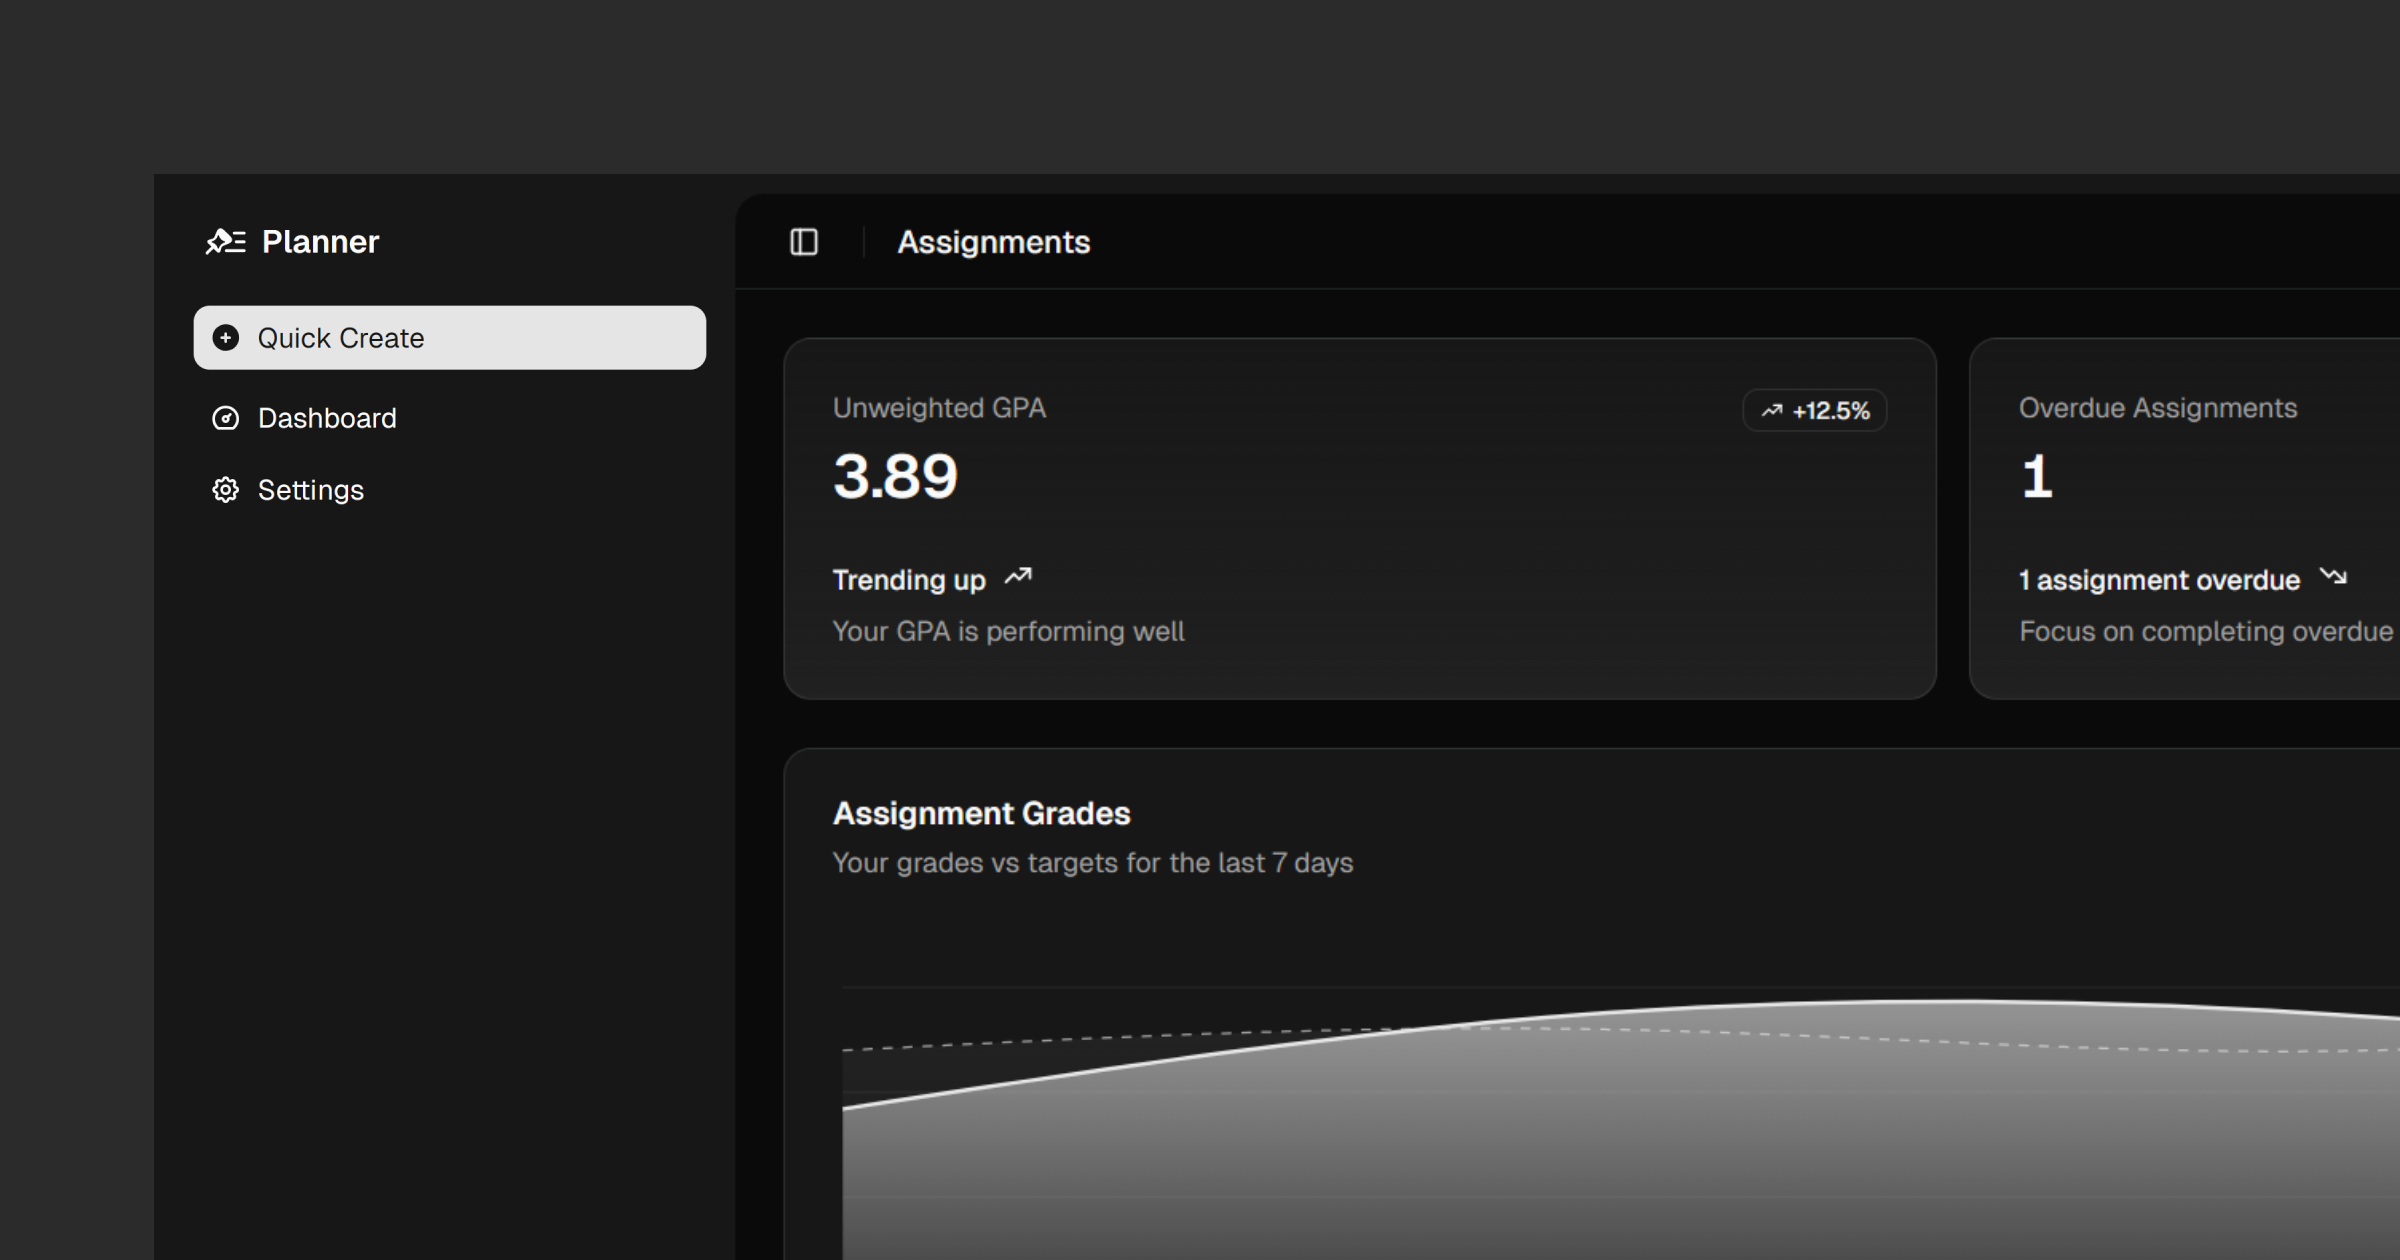
Task: Click the sidebar toggle icon in the header
Action: point(804,242)
